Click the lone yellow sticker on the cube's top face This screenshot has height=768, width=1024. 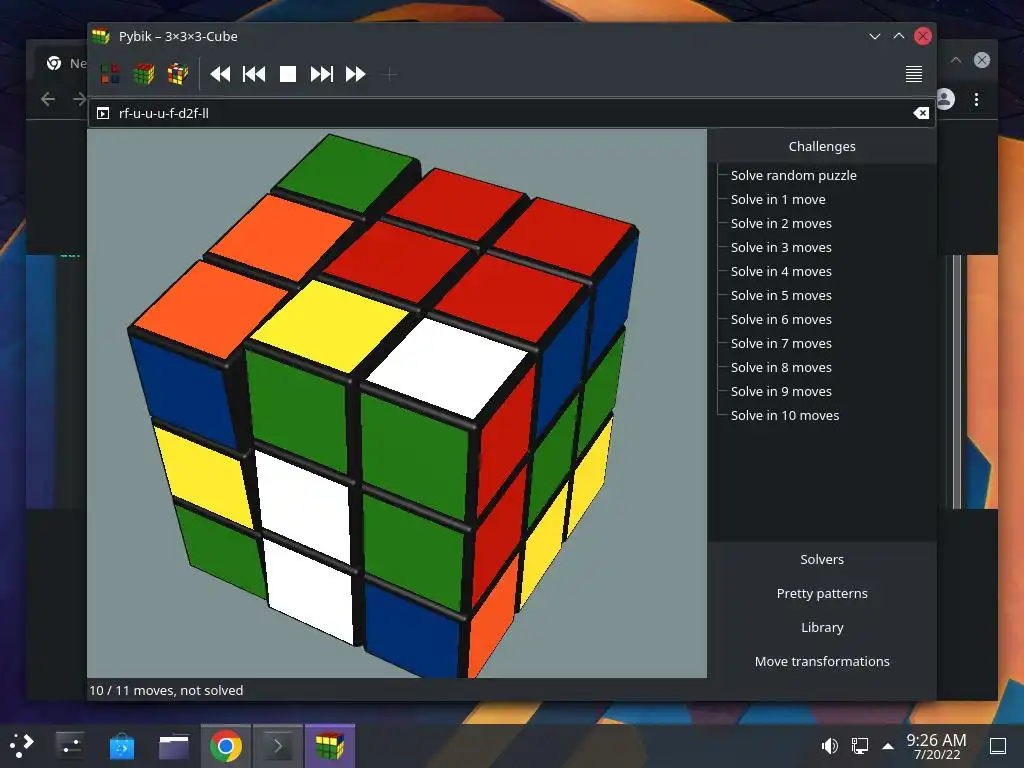(x=330, y=325)
